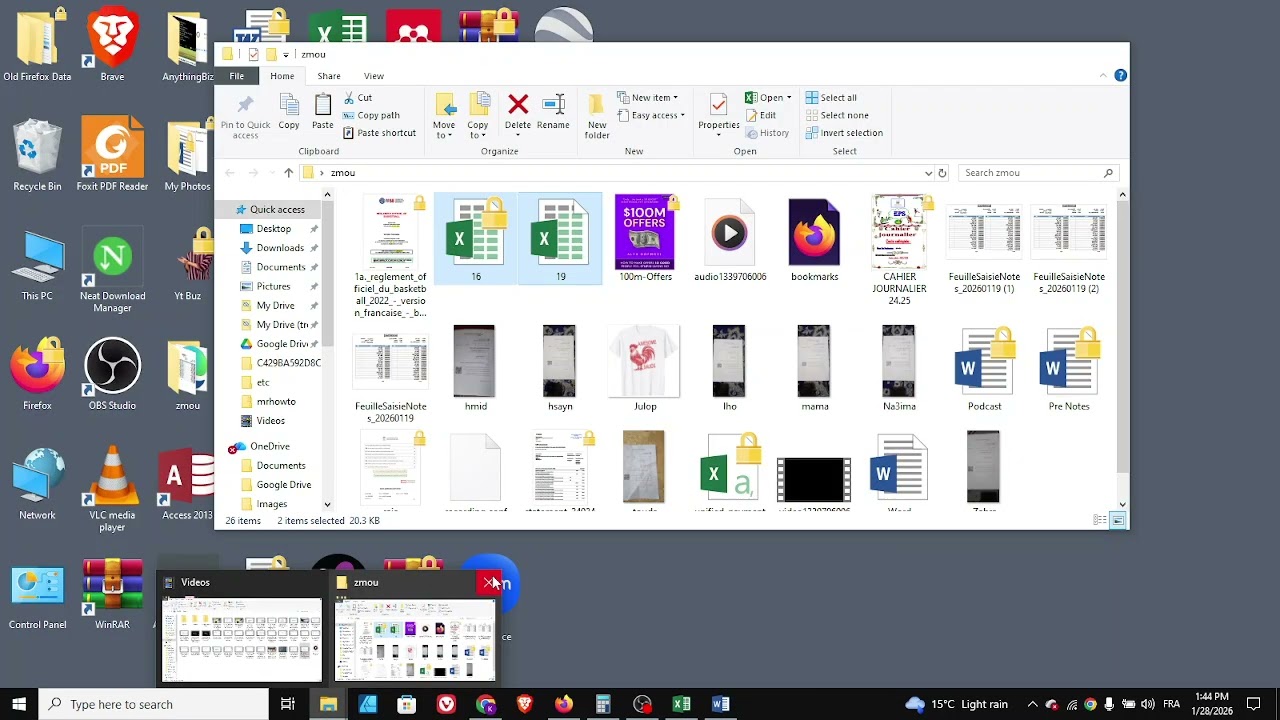
Task: Expand the Open button dropdown arrow
Action: pyautogui.click(x=789, y=98)
